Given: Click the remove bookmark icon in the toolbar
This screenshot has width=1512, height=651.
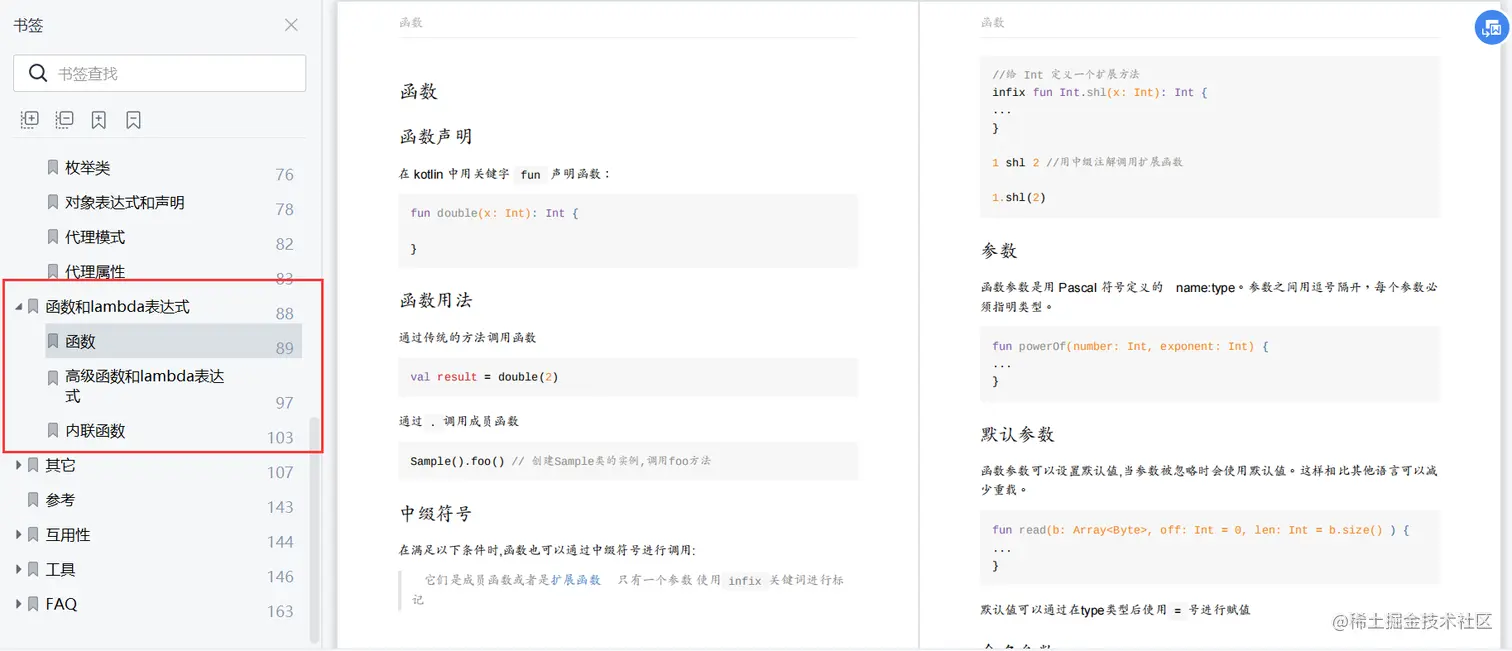Looking at the screenshot, I should point(134,119).
